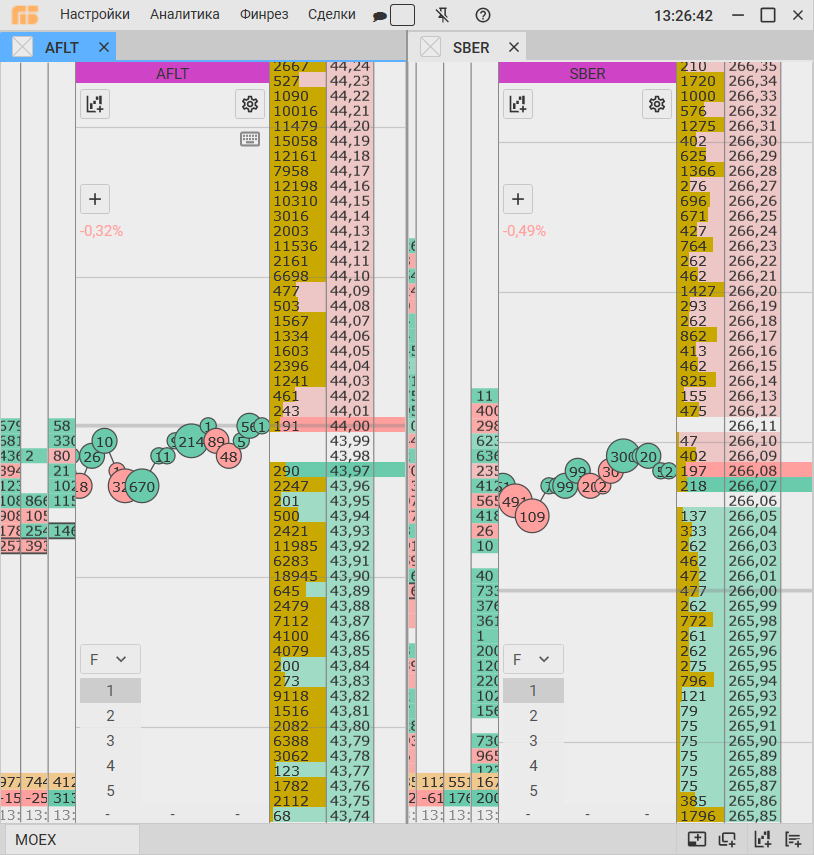Click AFLT price level 43,90
This screenshot has height=855, width=814.
350,576
